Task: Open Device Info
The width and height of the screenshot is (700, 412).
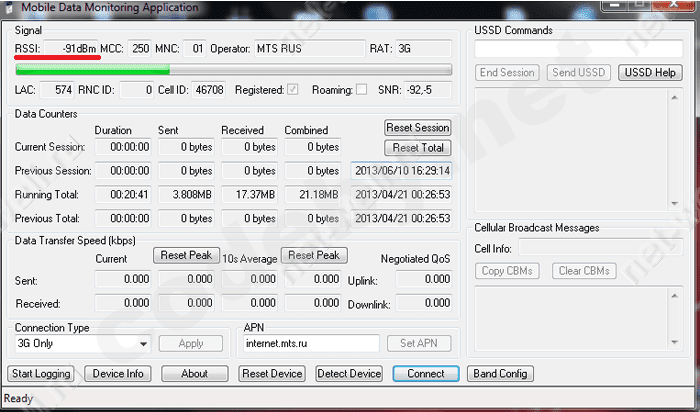Action: (x=118, y=374)
